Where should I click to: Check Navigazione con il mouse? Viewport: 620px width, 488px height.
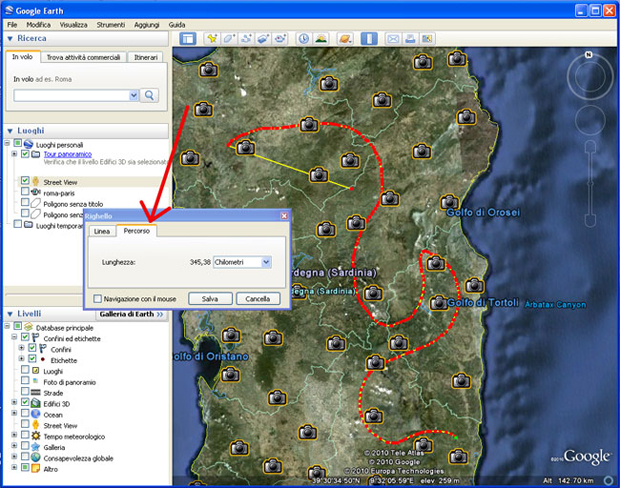tap(97, 299)
